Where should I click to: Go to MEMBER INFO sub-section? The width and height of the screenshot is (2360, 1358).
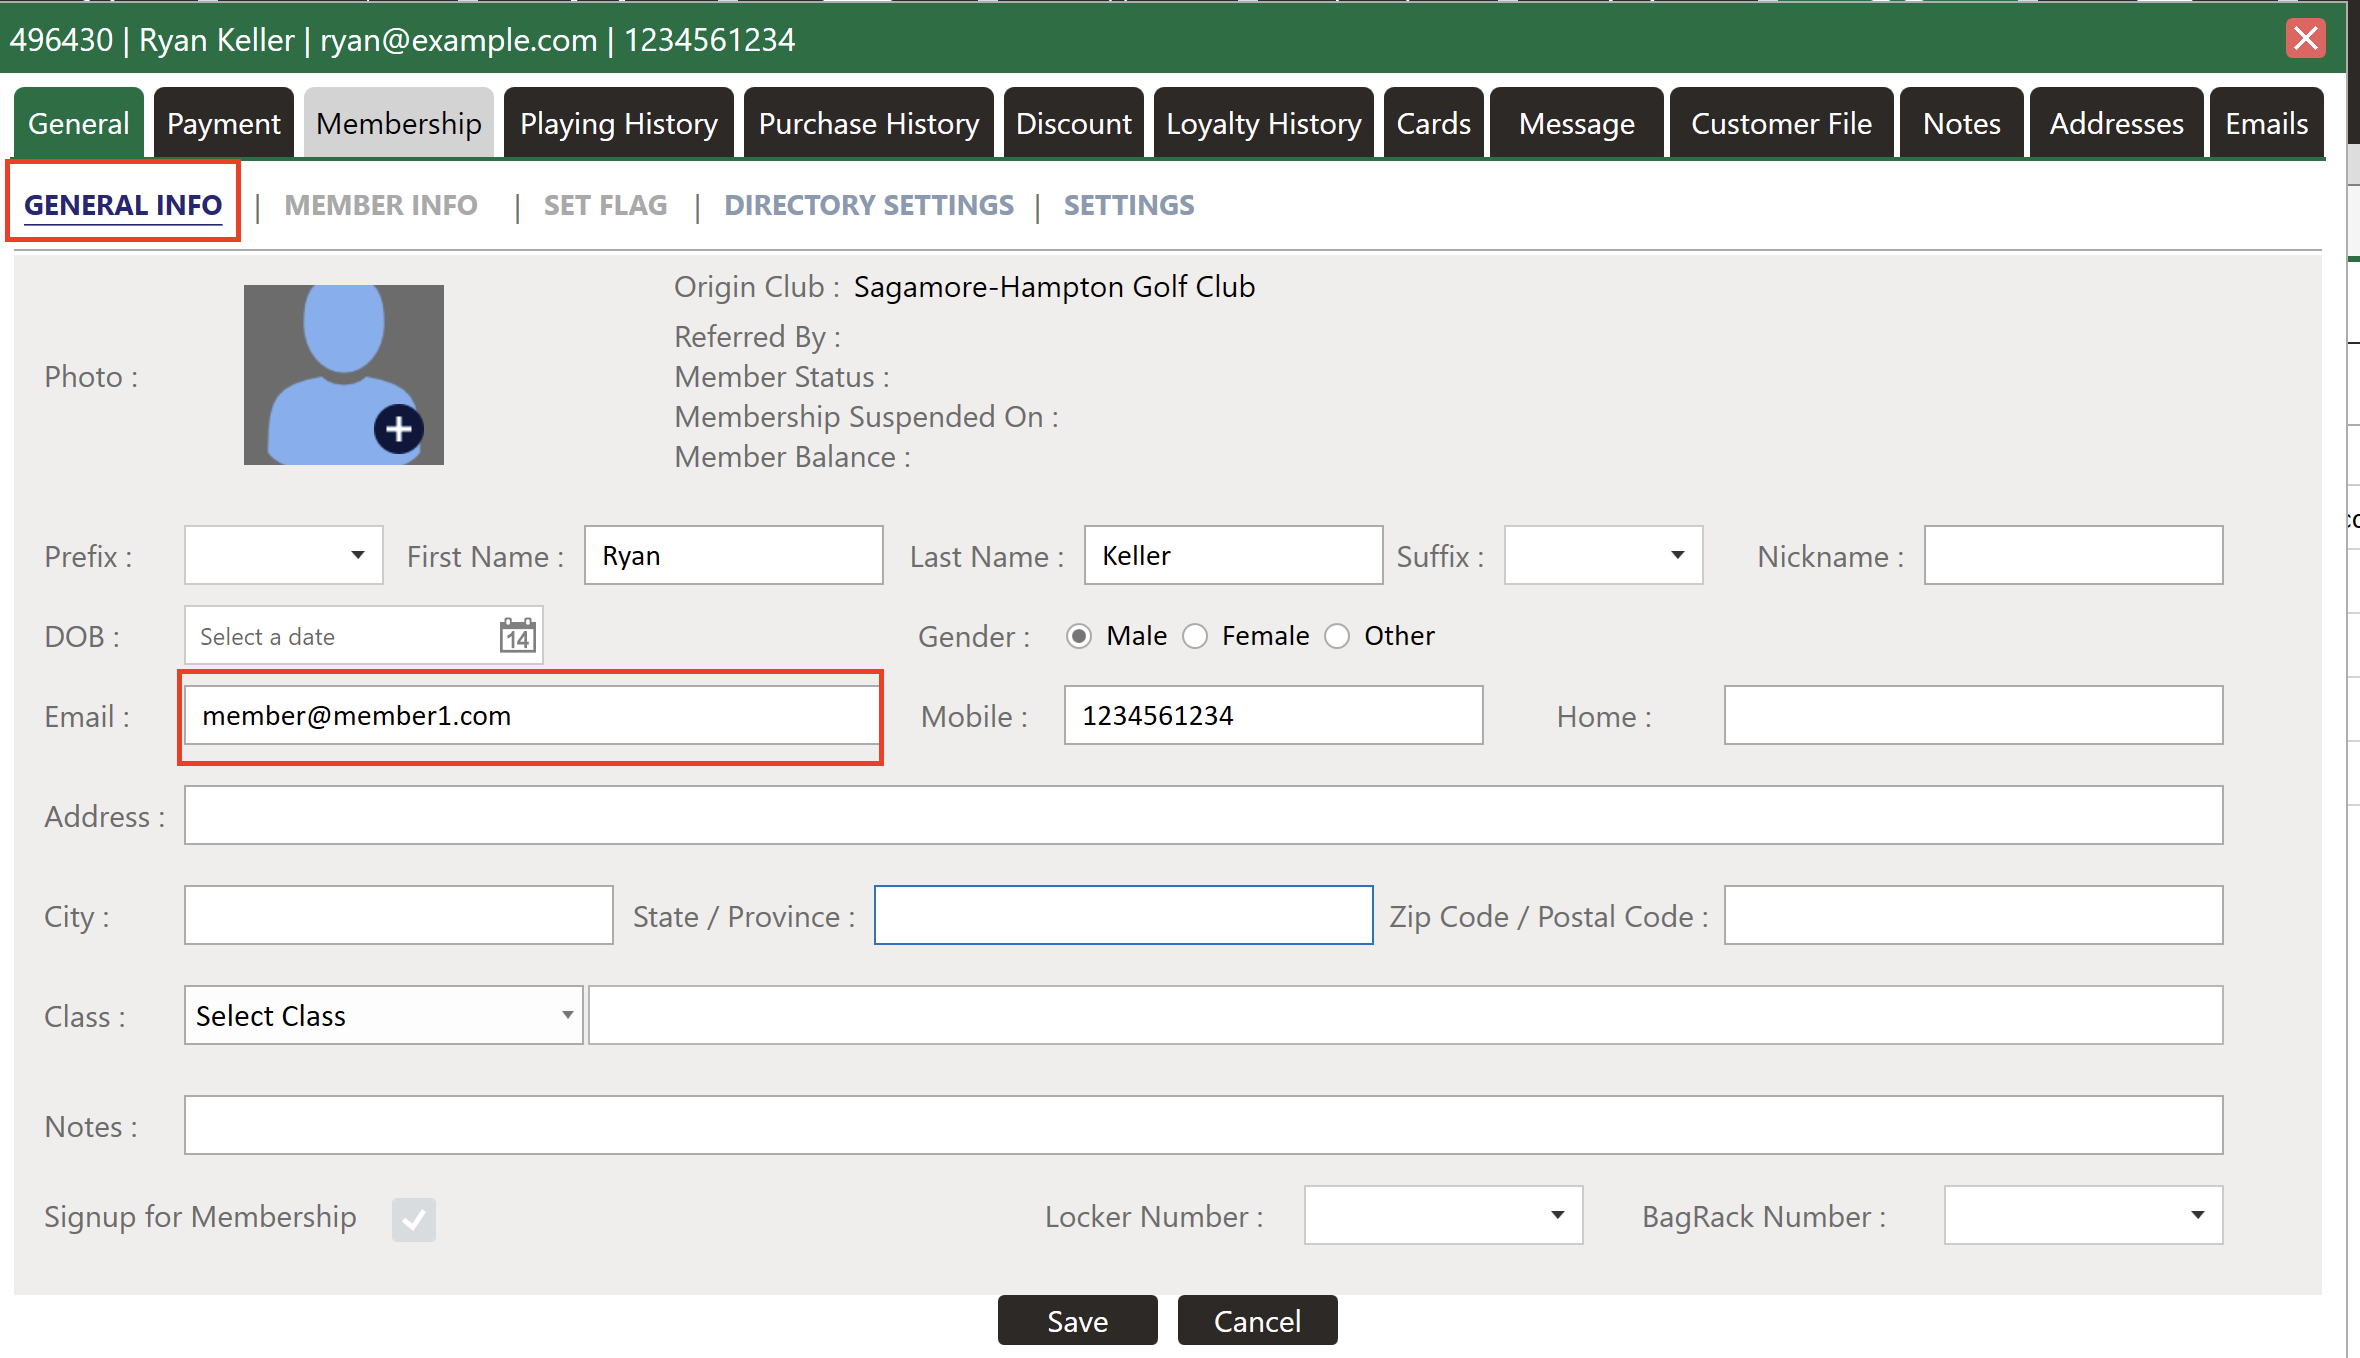pos(380,205)
